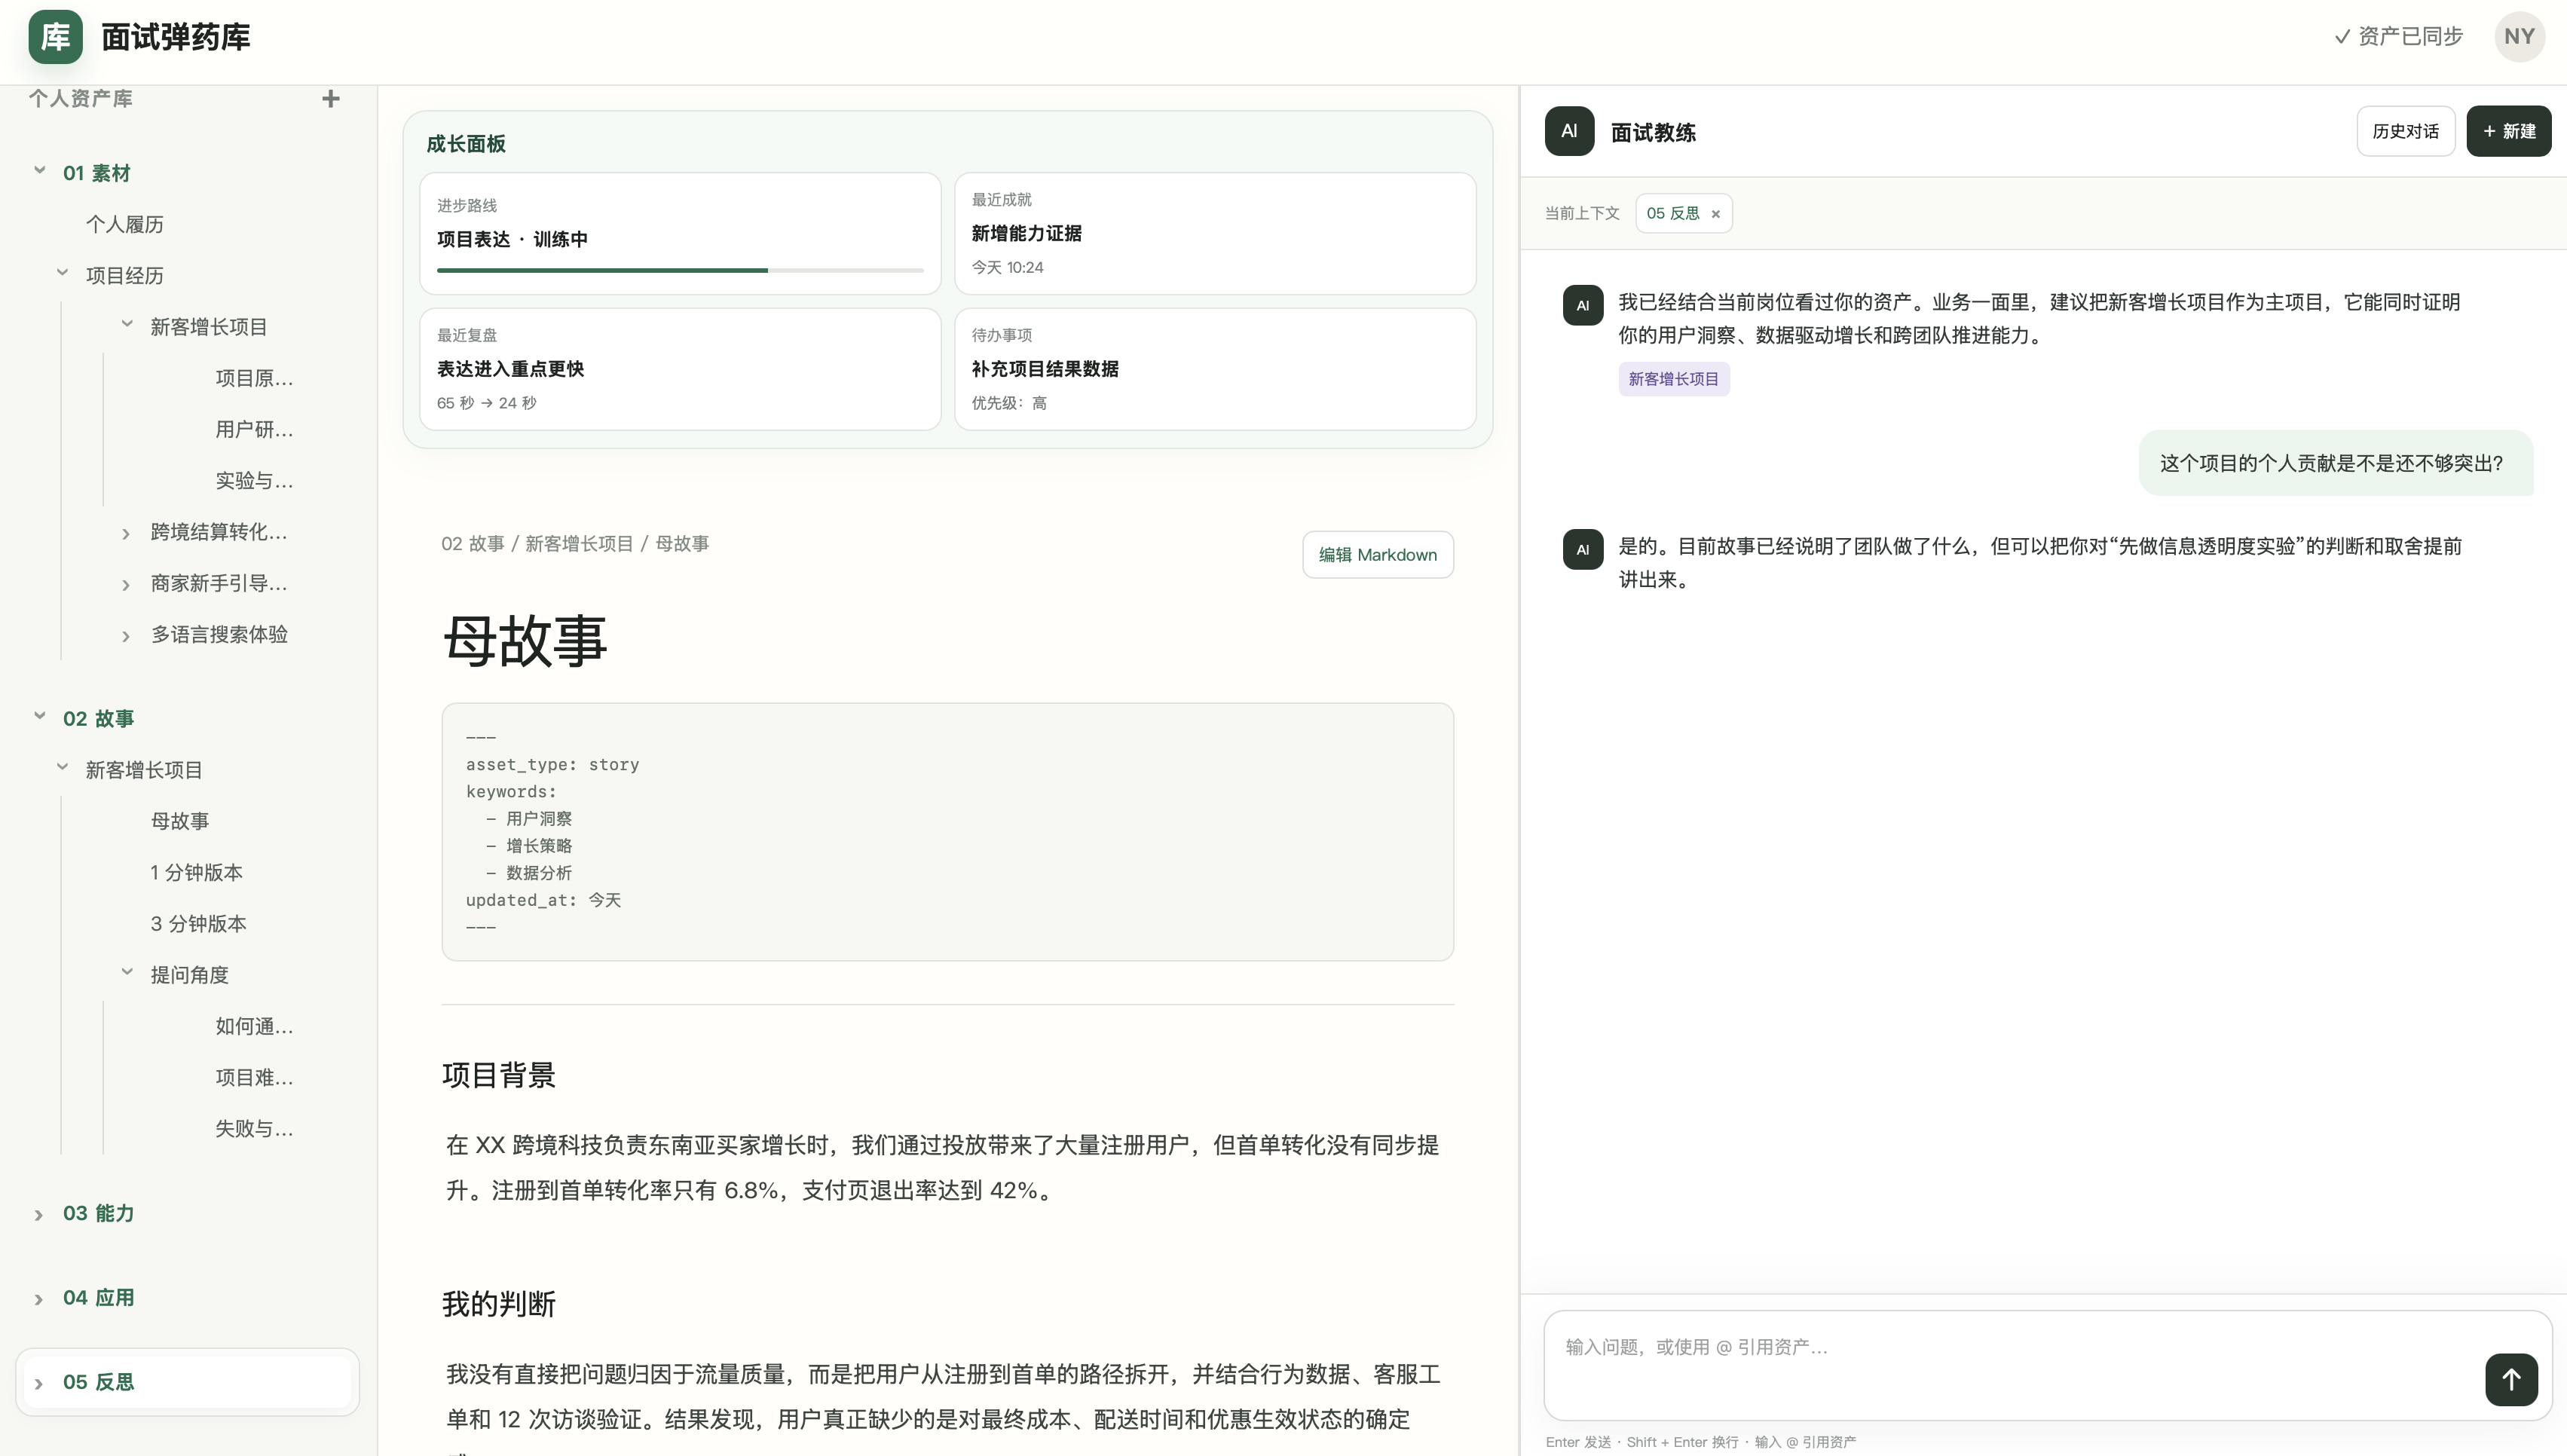The width and height of the screenshot is (2567, 1456).
Task: Expand the 04 应用 section
Action: 39,1299
